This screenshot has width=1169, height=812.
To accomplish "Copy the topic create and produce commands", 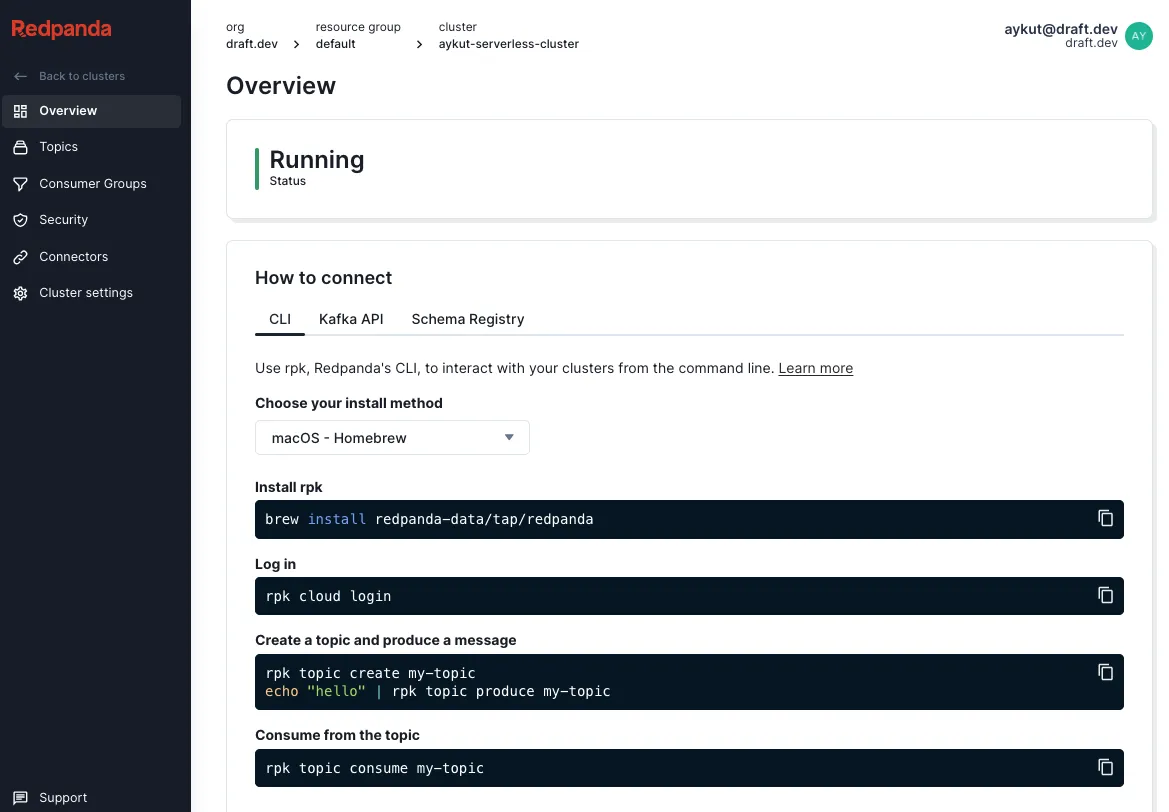I will pyautogui.click(x=1105, y=672).
